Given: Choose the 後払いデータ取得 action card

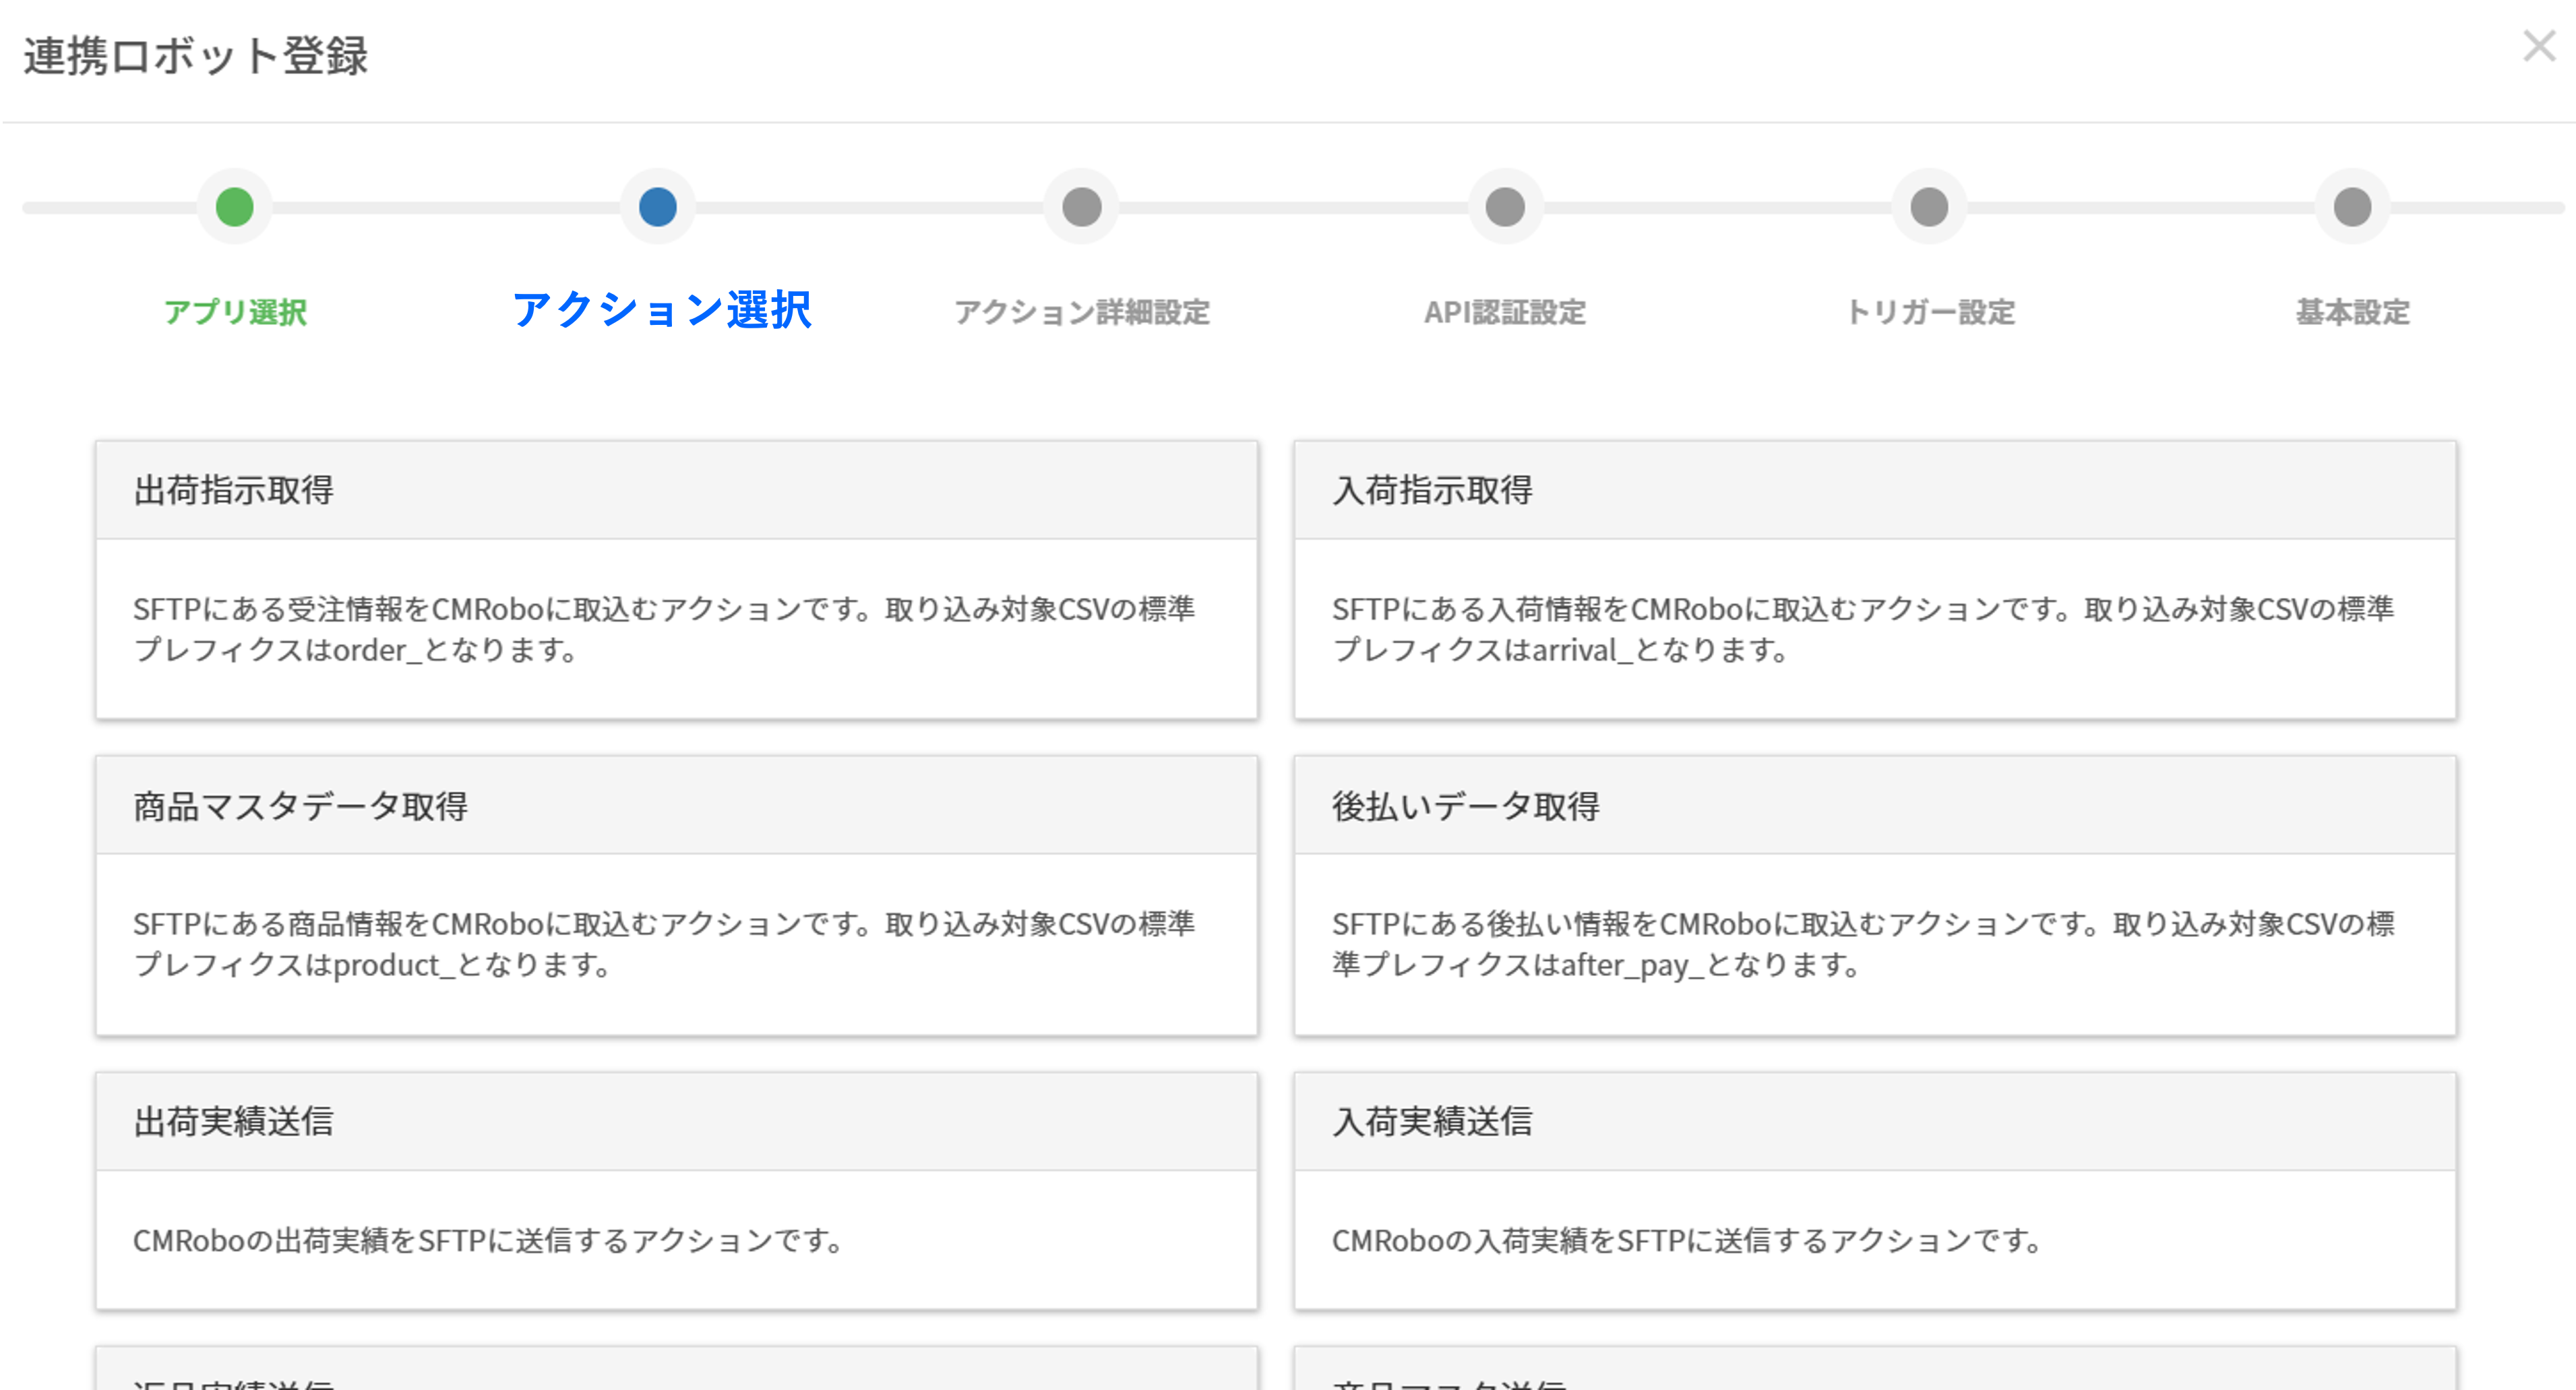Looking at the screenshot, I should click(1875, 895).
